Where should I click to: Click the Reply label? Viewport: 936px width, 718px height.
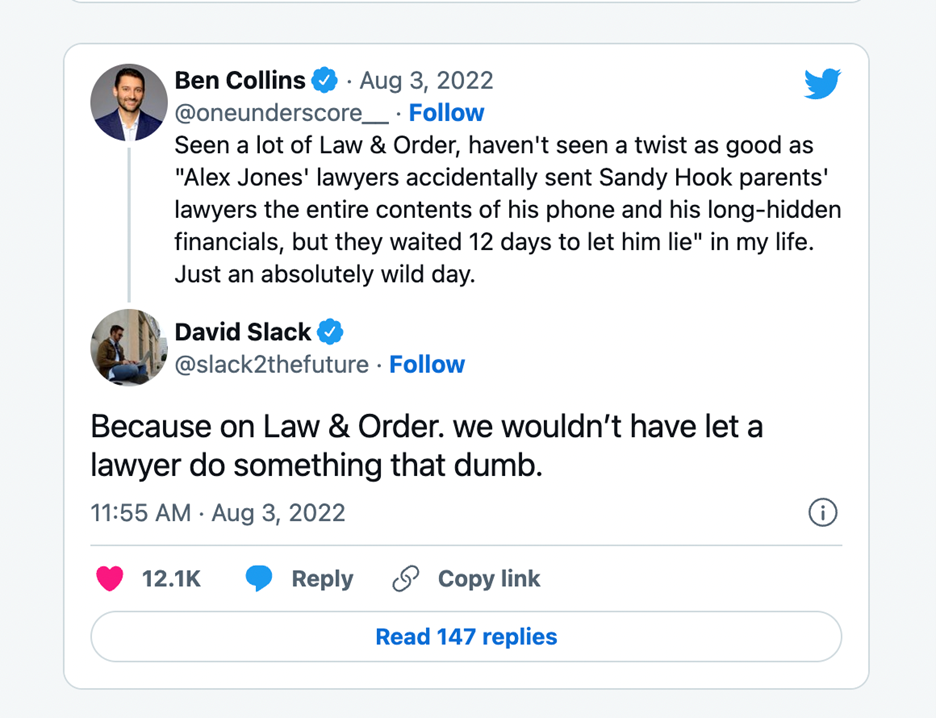pyautogui.click(x=322, y=579)
